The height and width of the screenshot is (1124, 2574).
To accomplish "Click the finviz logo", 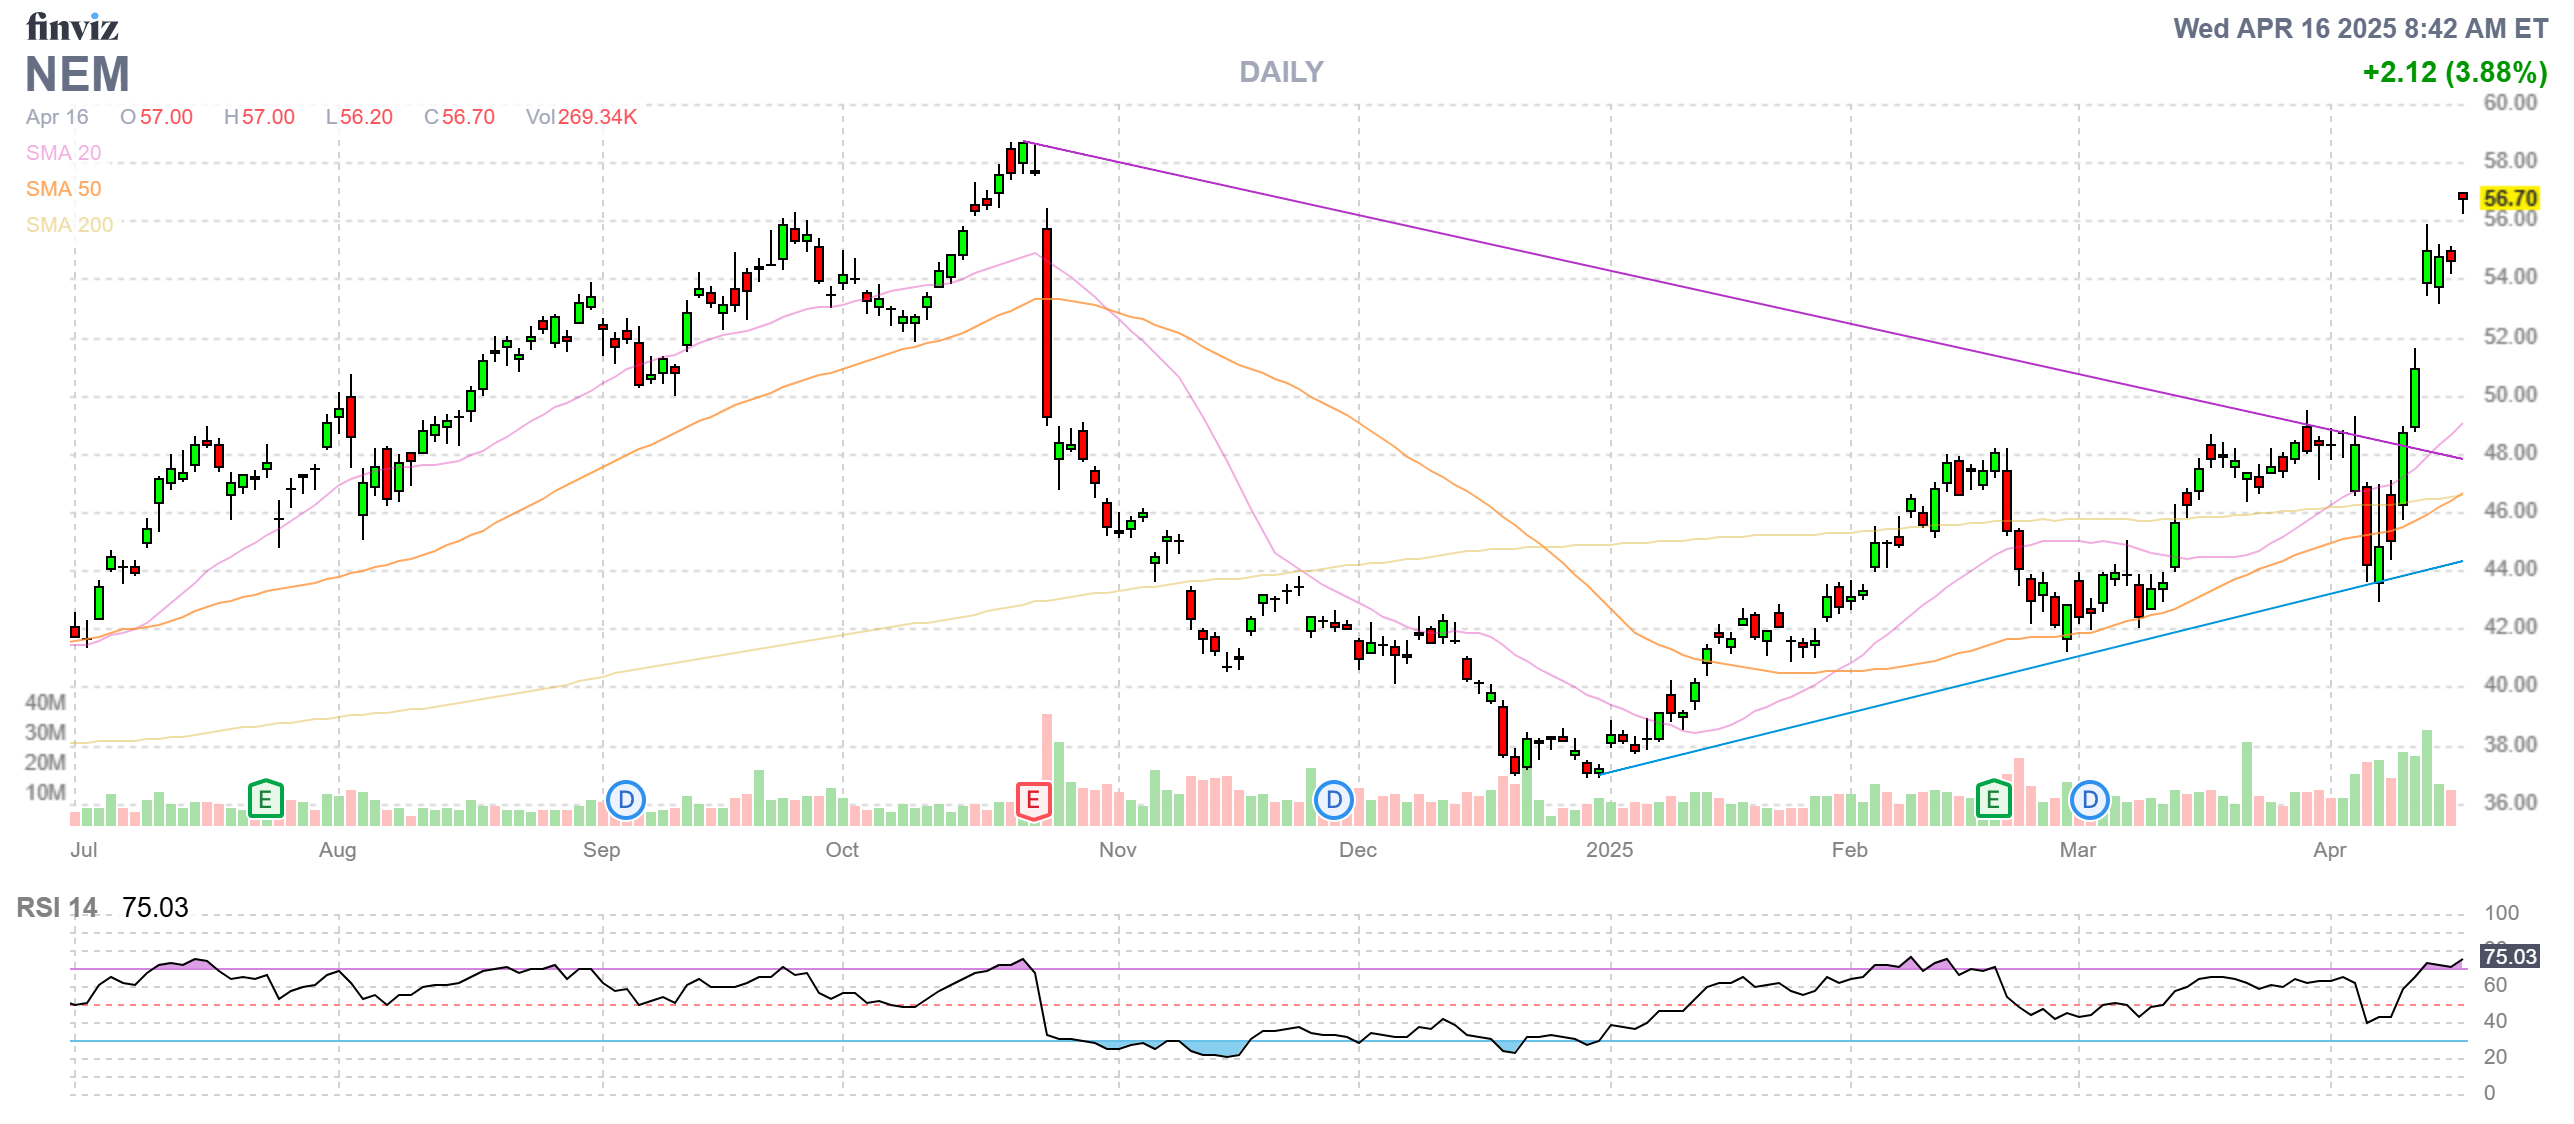I will coord(72,27).
